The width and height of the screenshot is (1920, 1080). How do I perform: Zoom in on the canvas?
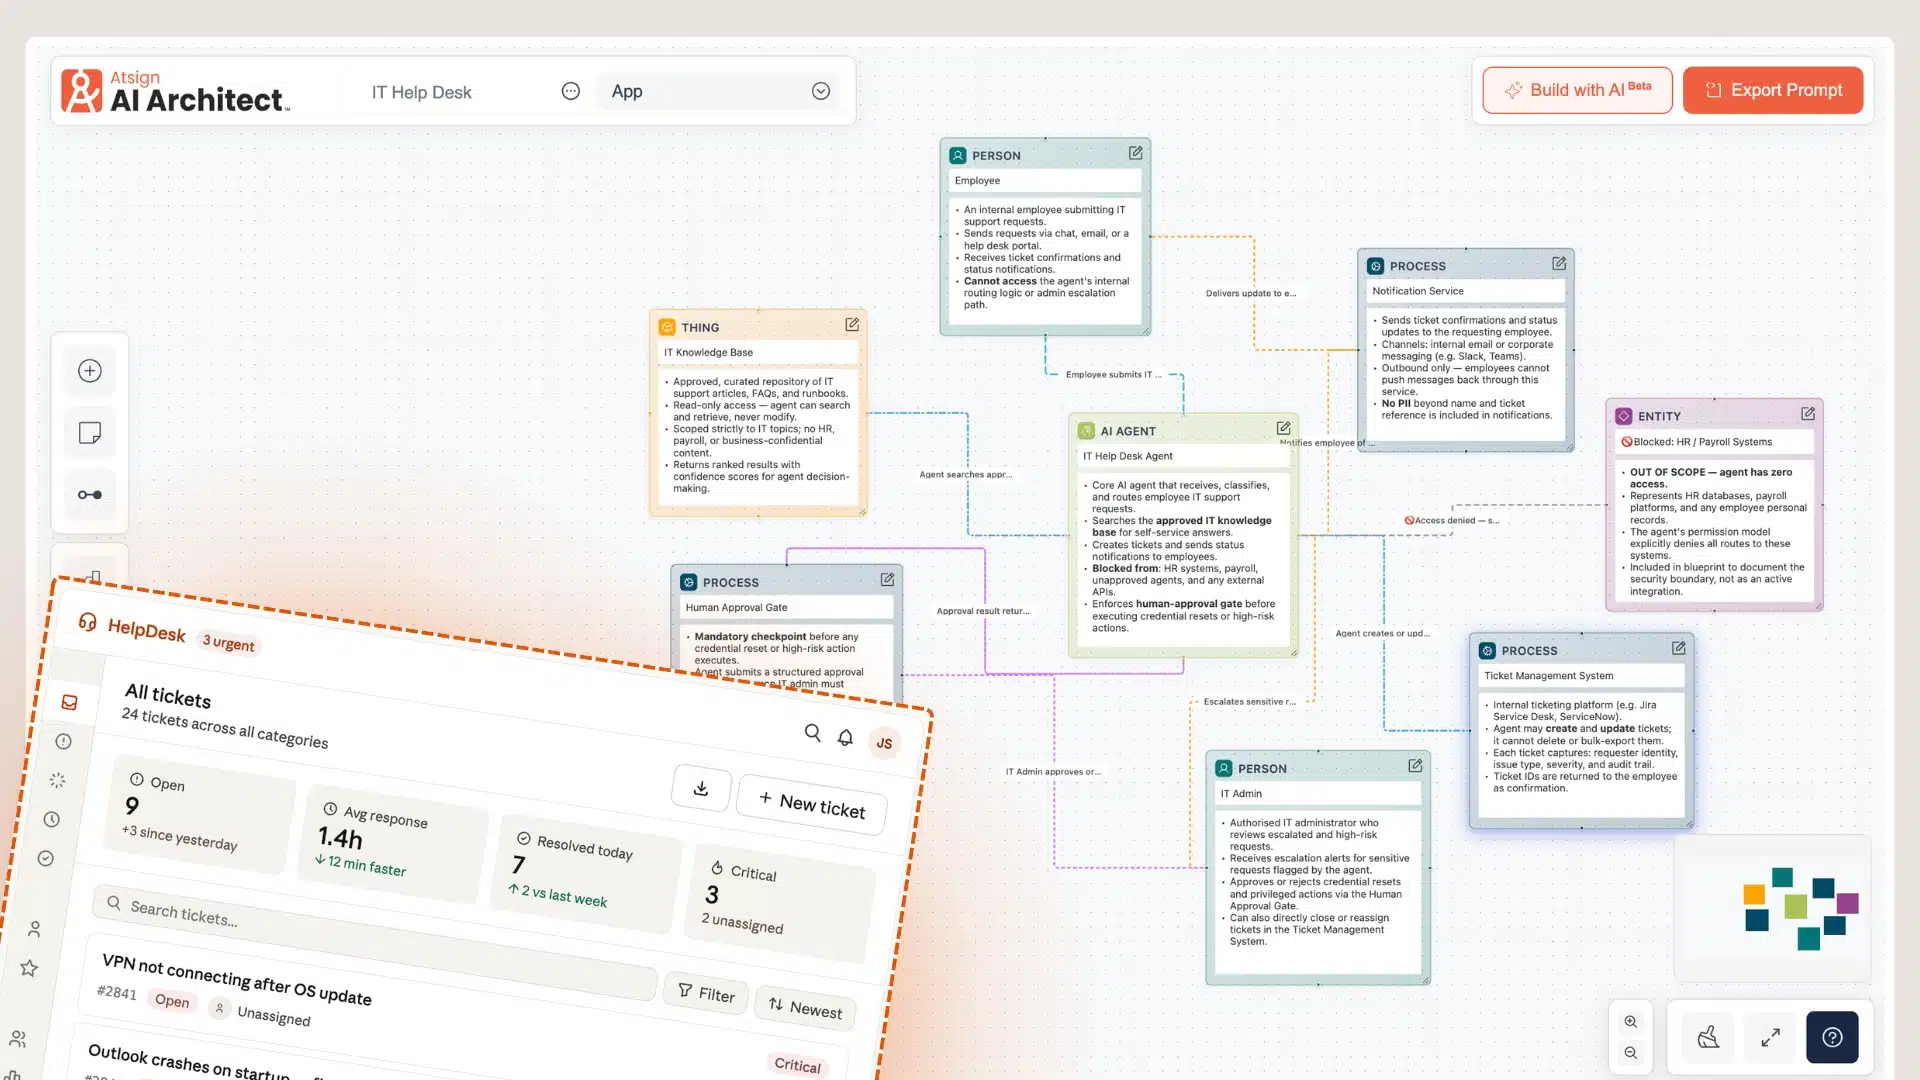tap(1631, 1022)
